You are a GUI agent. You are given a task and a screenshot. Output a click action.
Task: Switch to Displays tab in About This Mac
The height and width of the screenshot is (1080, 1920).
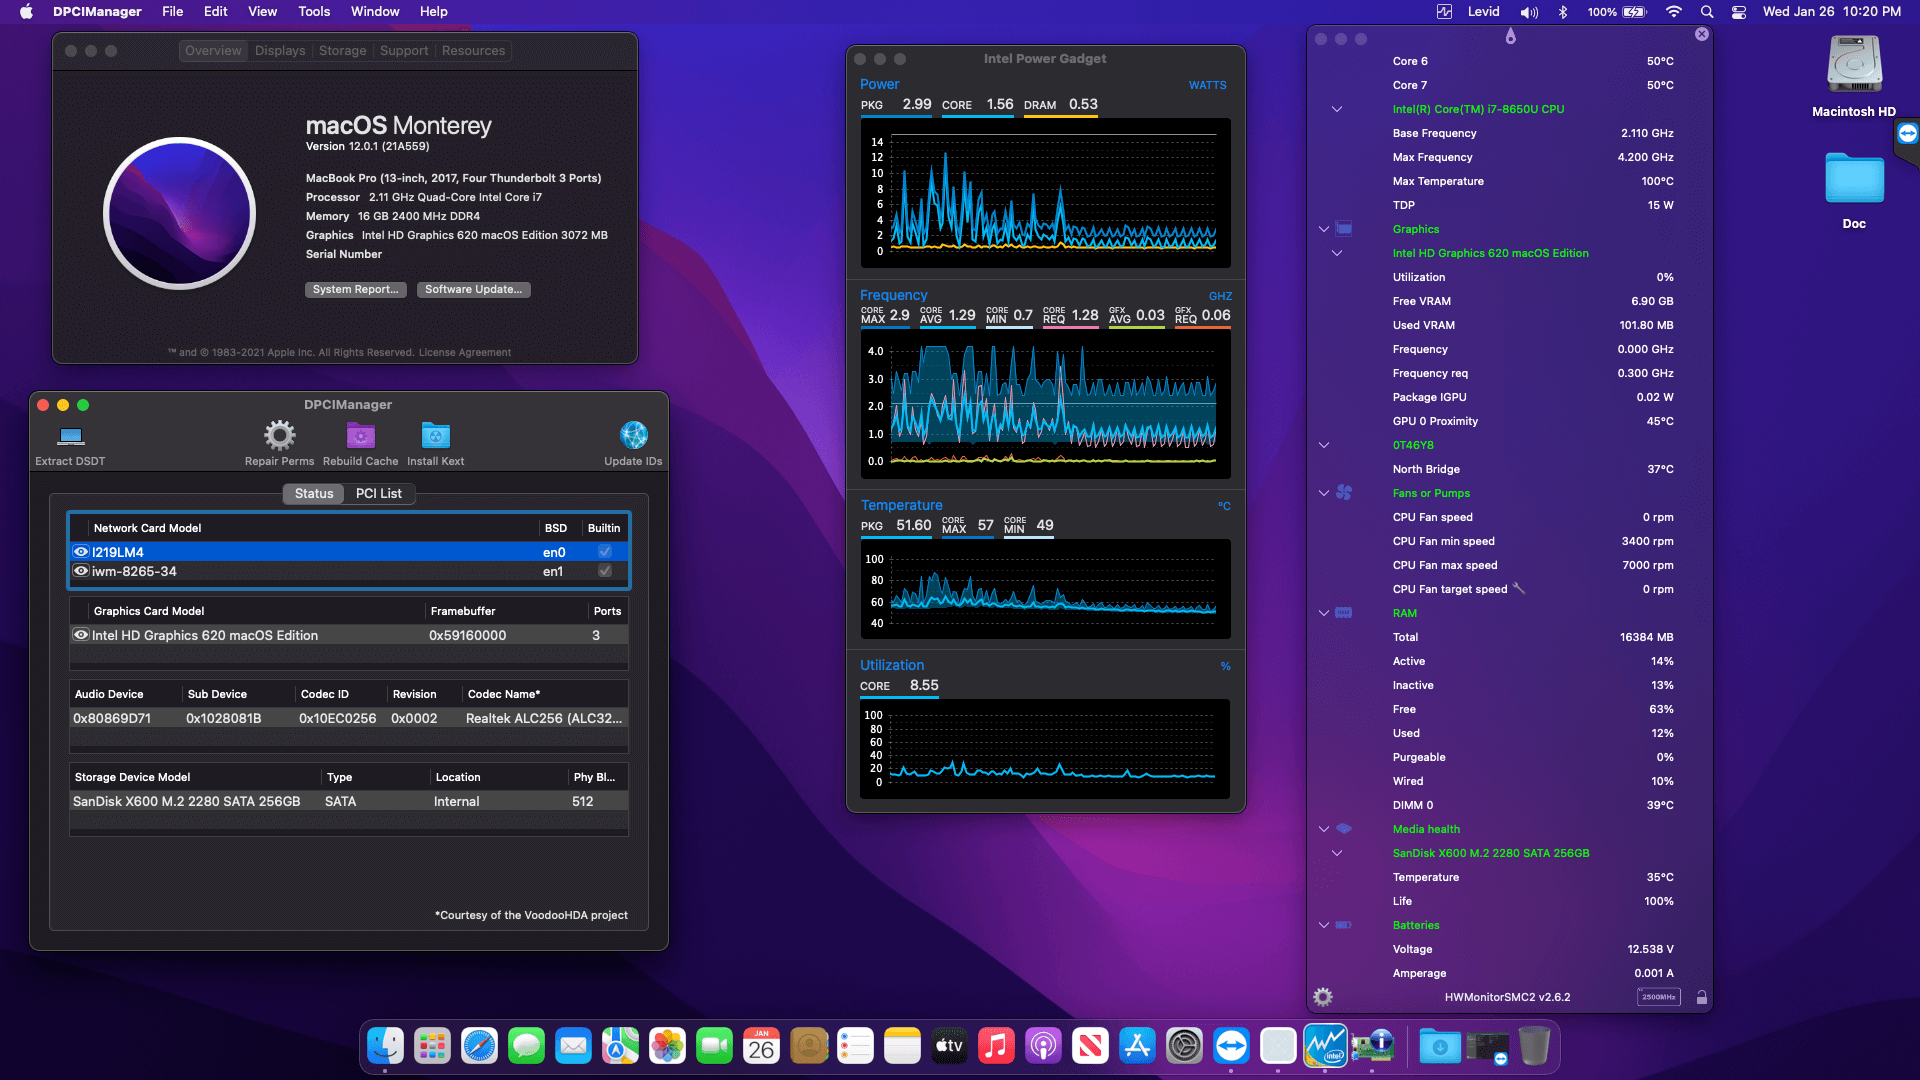(x=280, y=51)
